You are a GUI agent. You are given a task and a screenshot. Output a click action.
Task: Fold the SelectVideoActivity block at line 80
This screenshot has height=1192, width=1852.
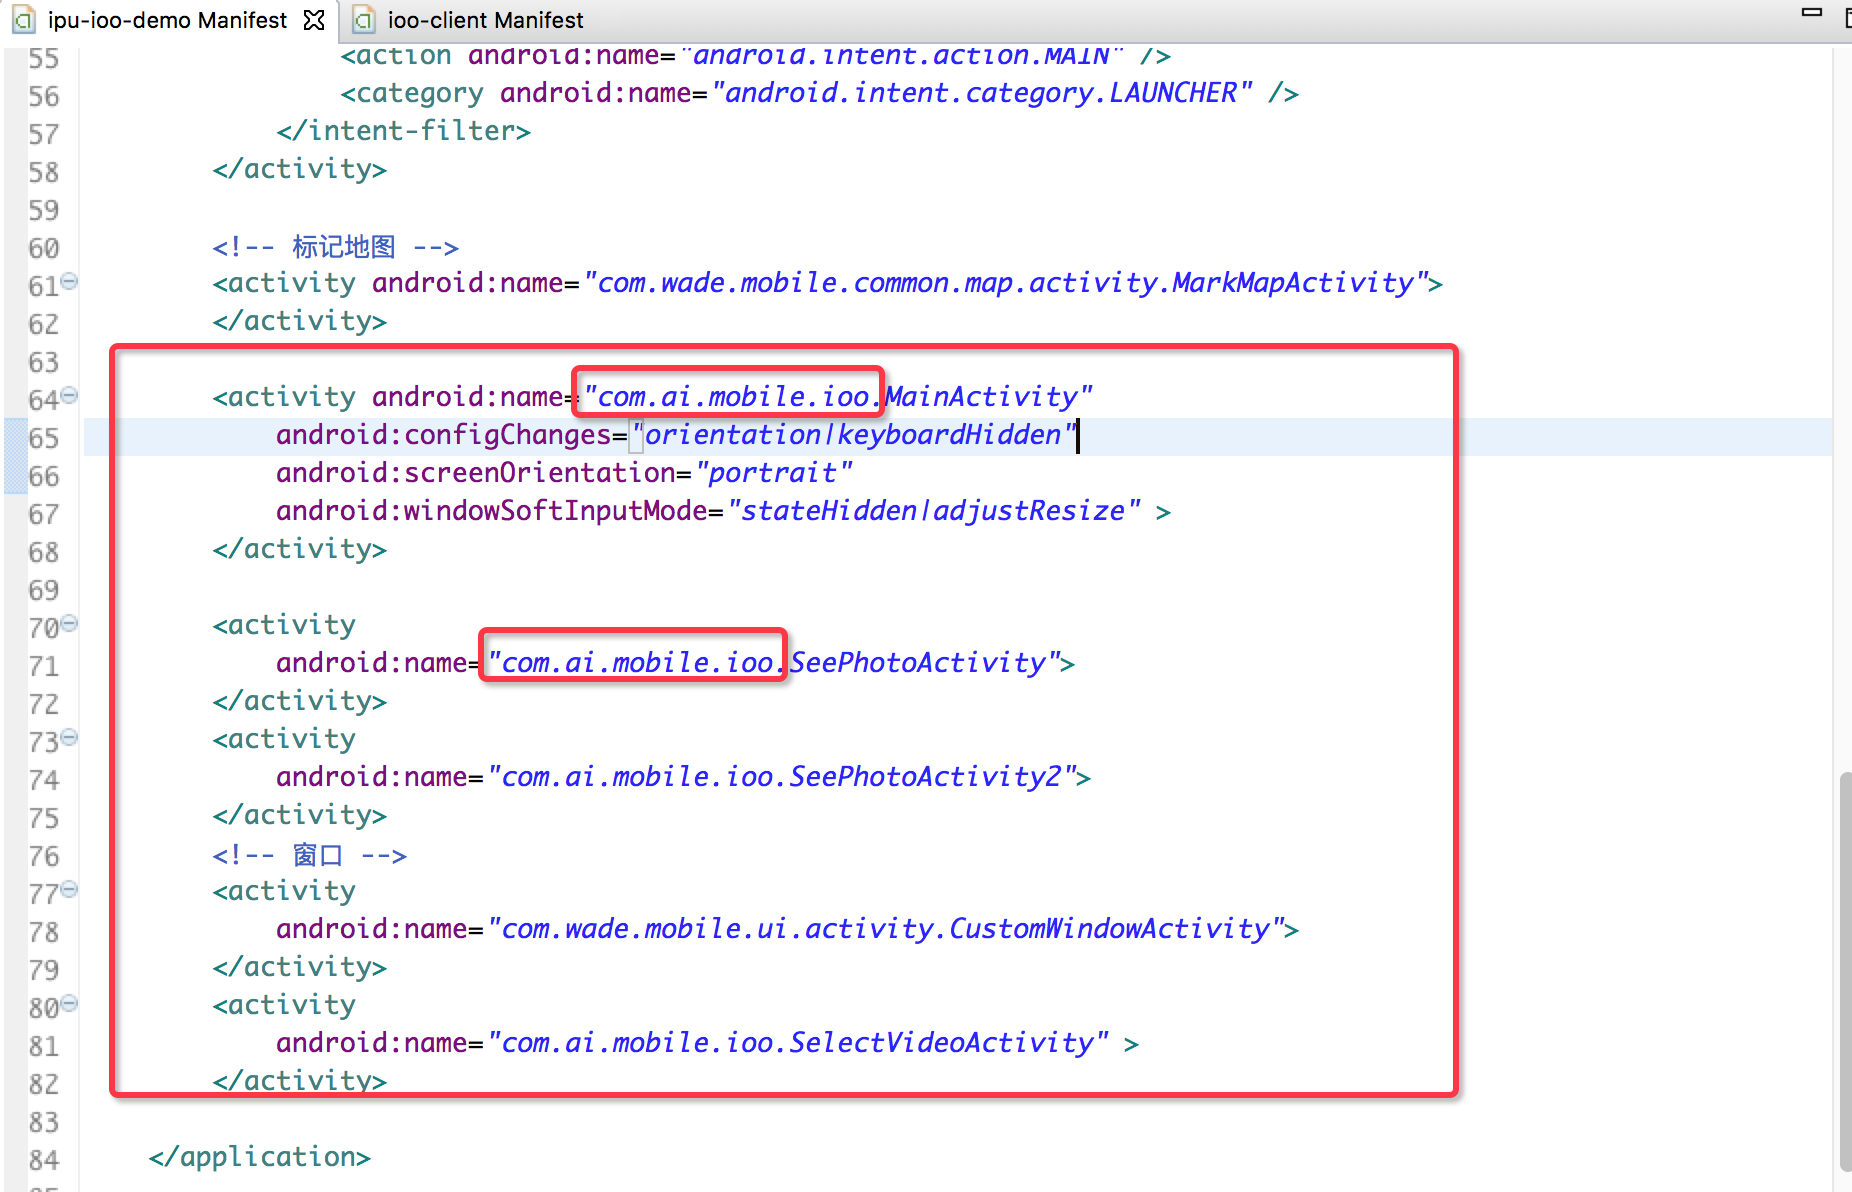[x=70, y=1004]
